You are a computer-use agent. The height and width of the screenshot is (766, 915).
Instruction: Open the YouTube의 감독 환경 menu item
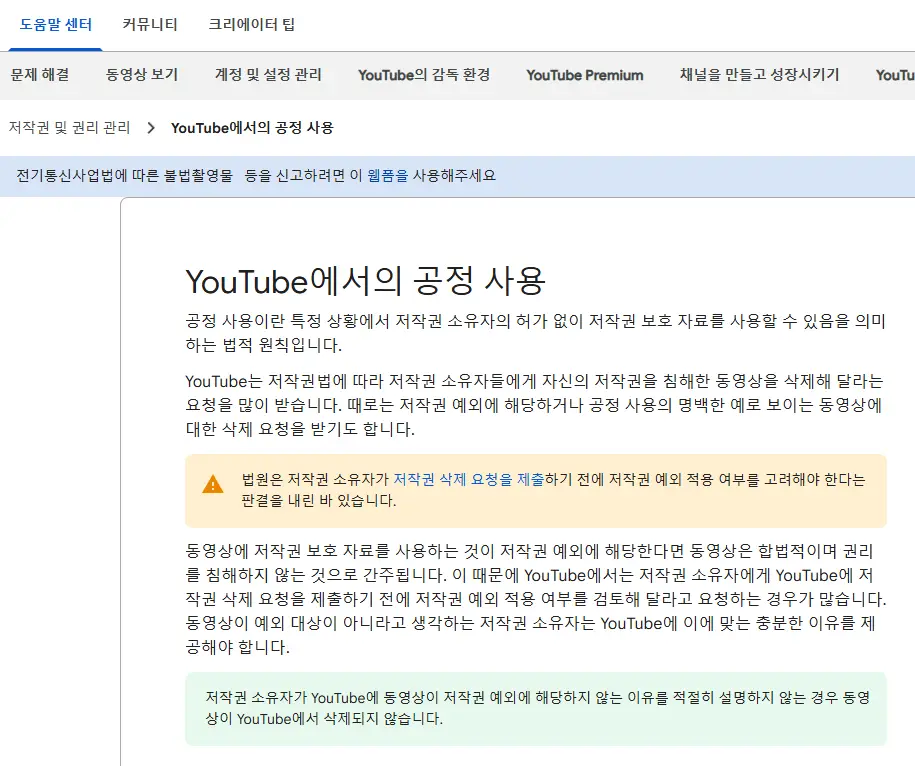(x=423, y=75)
